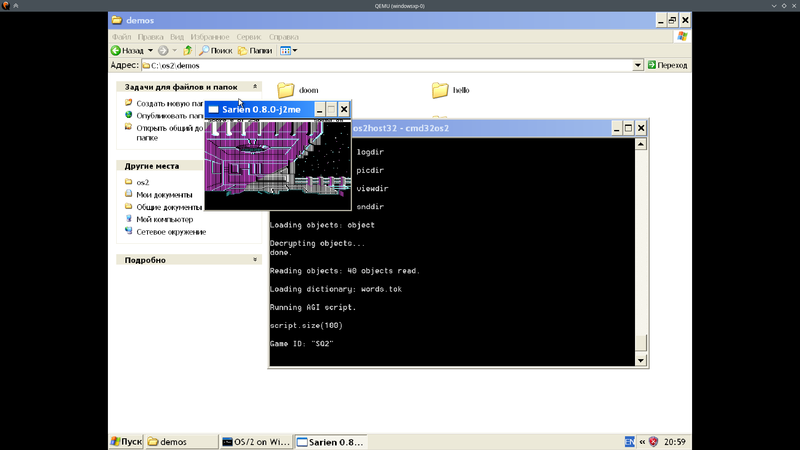Select the hello folder icon
Image resolution: width=800 pixels, height=450 pixels.
[440, 90]
